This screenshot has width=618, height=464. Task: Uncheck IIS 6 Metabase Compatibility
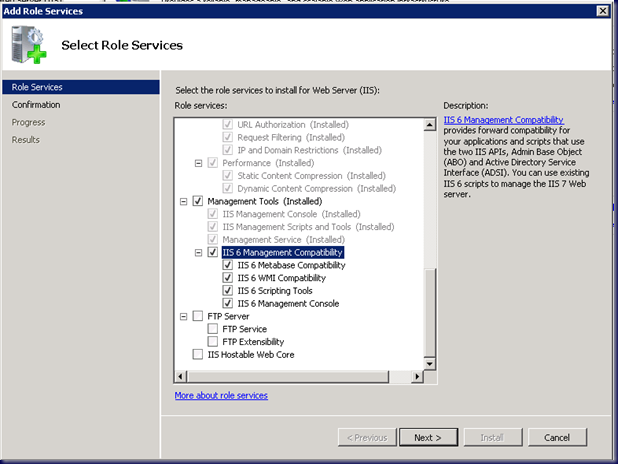pos(227,265)
